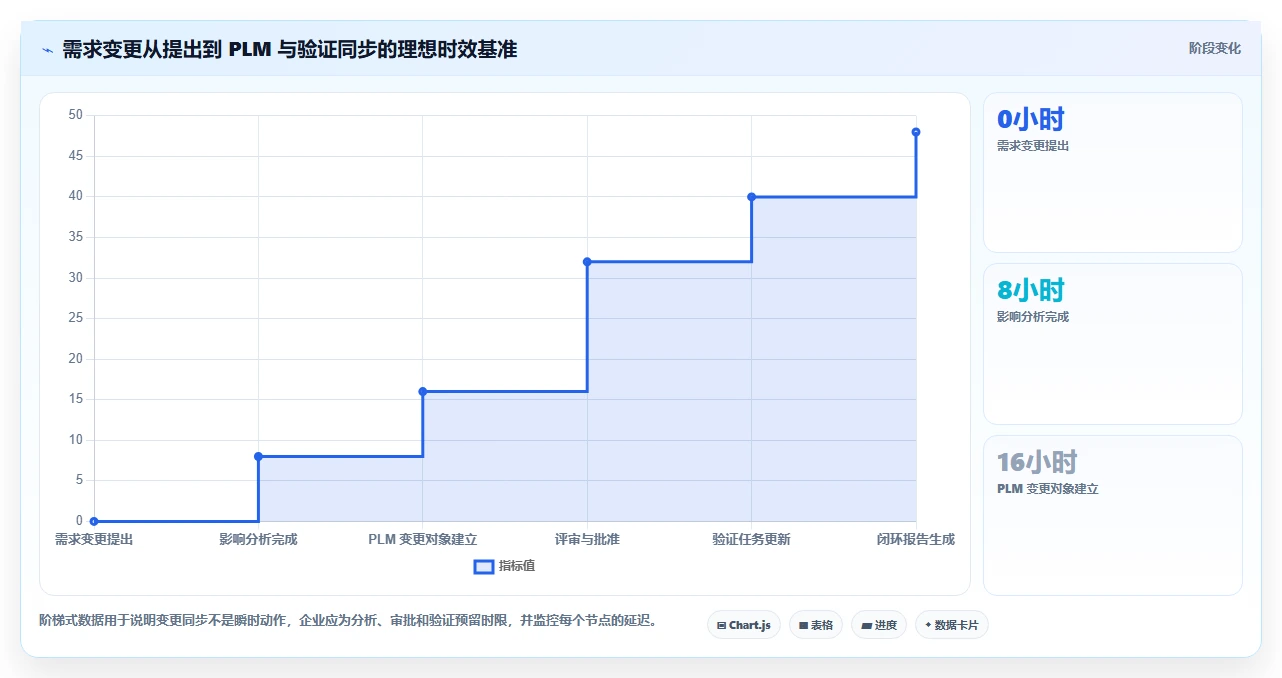
Task: Click the y-axis value 25
Action: point(76,318)
